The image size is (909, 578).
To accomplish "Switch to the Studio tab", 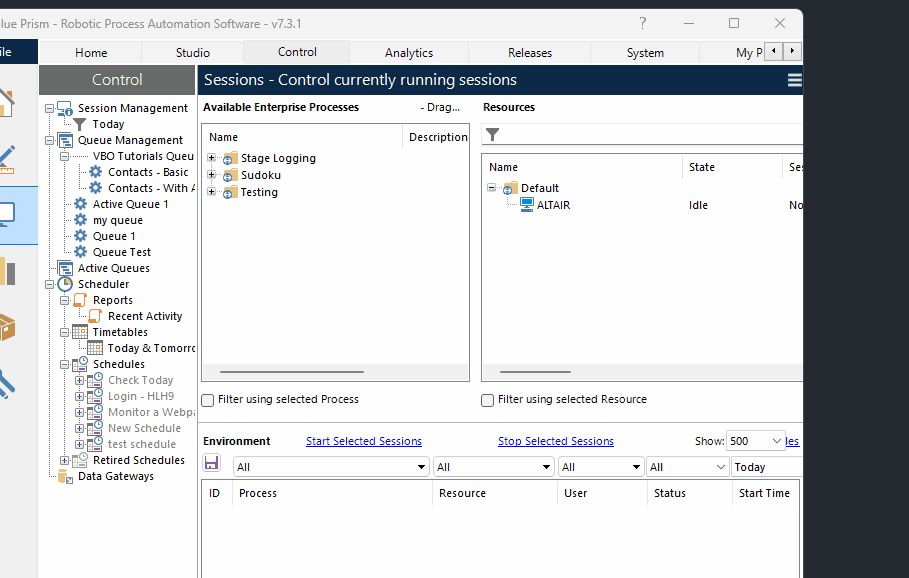I will (x=193, y=53).
